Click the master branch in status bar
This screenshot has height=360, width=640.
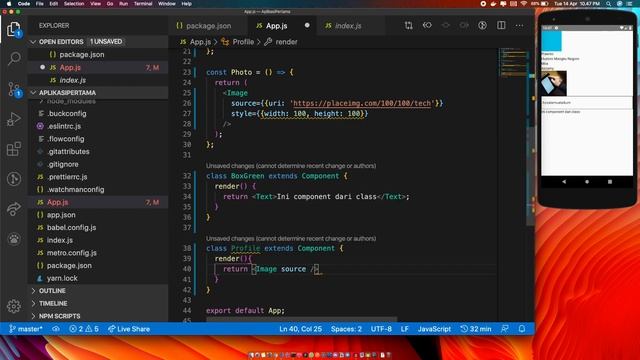pos(26,329)
